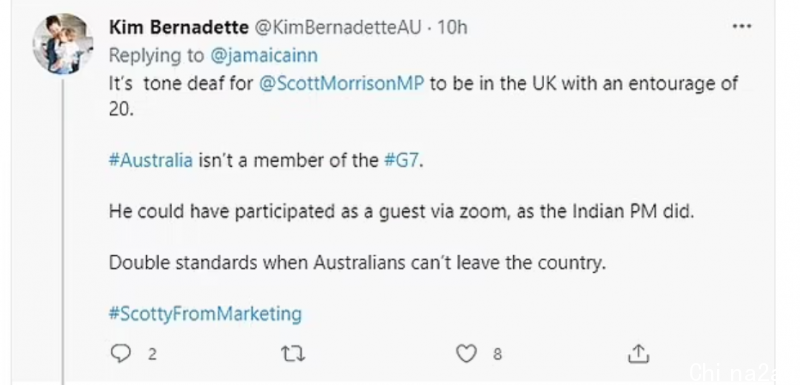Open the tweet's more options menu
The height and width of the screenshot is (385, 800).
pyautogui.click(x=741, y=27)
